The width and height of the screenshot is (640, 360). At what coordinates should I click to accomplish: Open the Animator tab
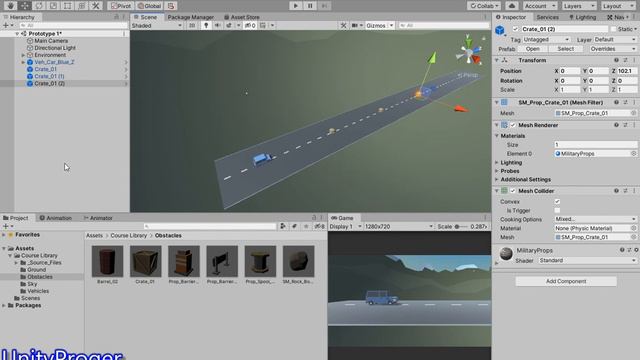[x=98, y=218]
